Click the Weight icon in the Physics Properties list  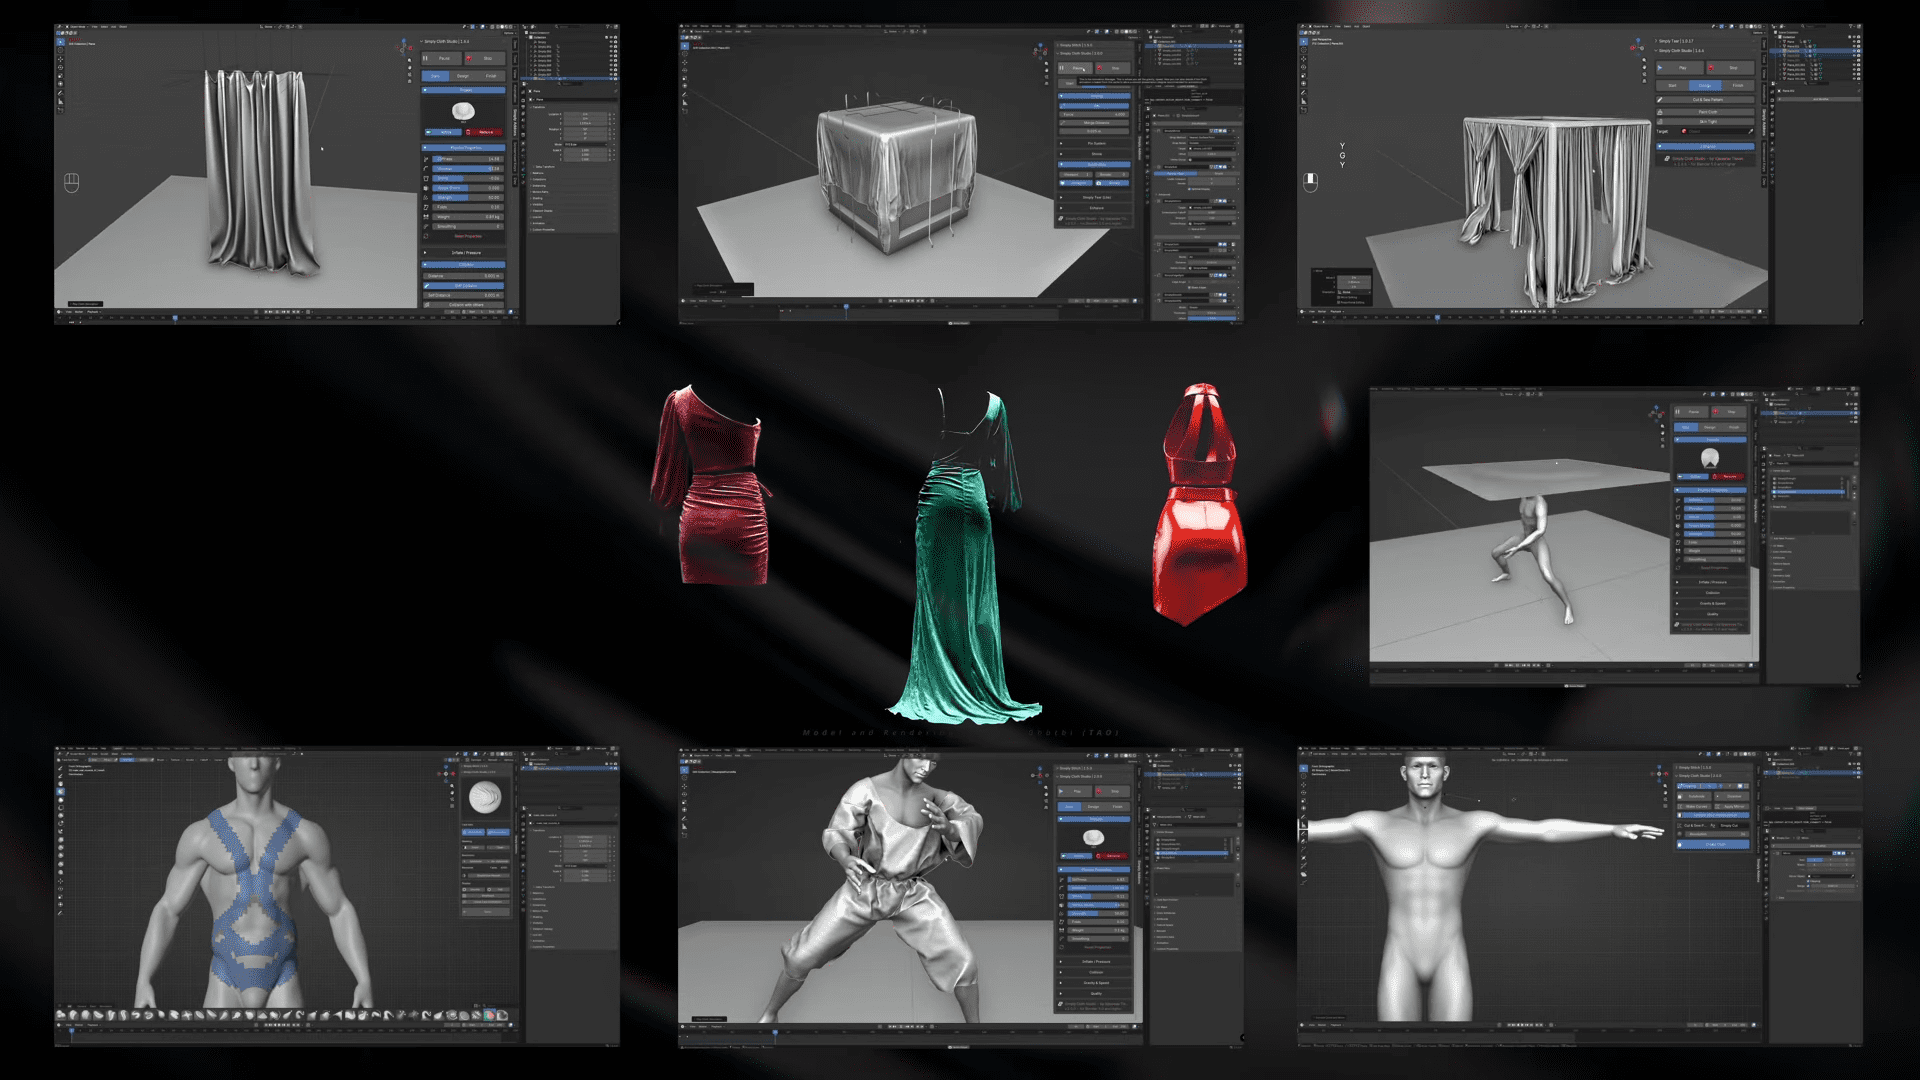[x=425, y=217]
